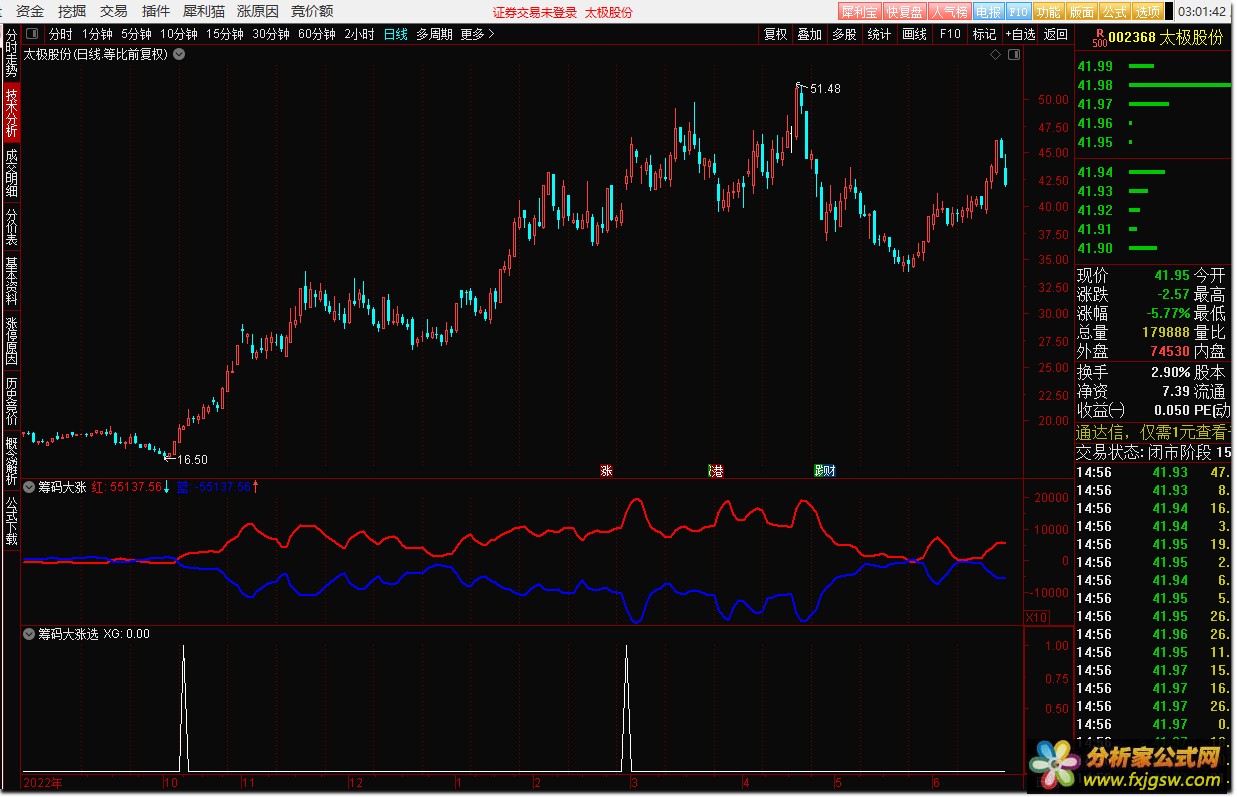Open the 犀利猫 menu

(203, 12)
